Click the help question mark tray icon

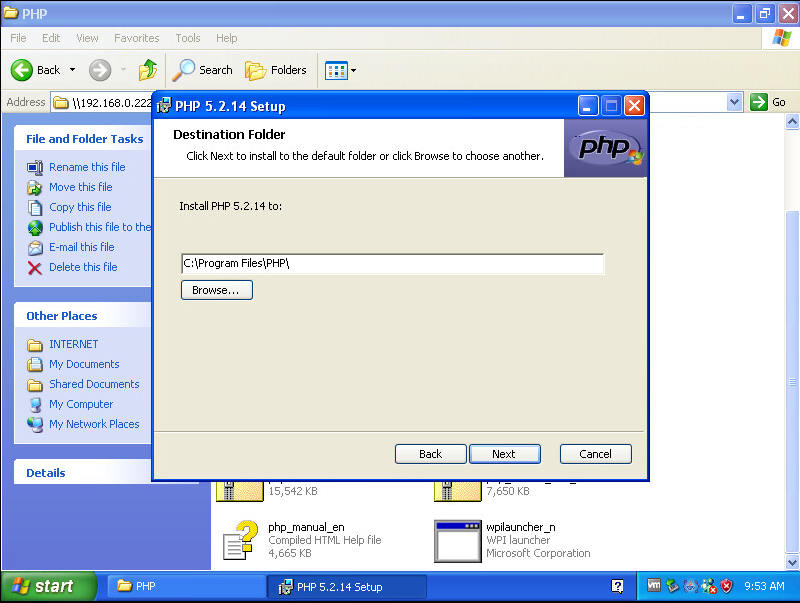point(617,587)
